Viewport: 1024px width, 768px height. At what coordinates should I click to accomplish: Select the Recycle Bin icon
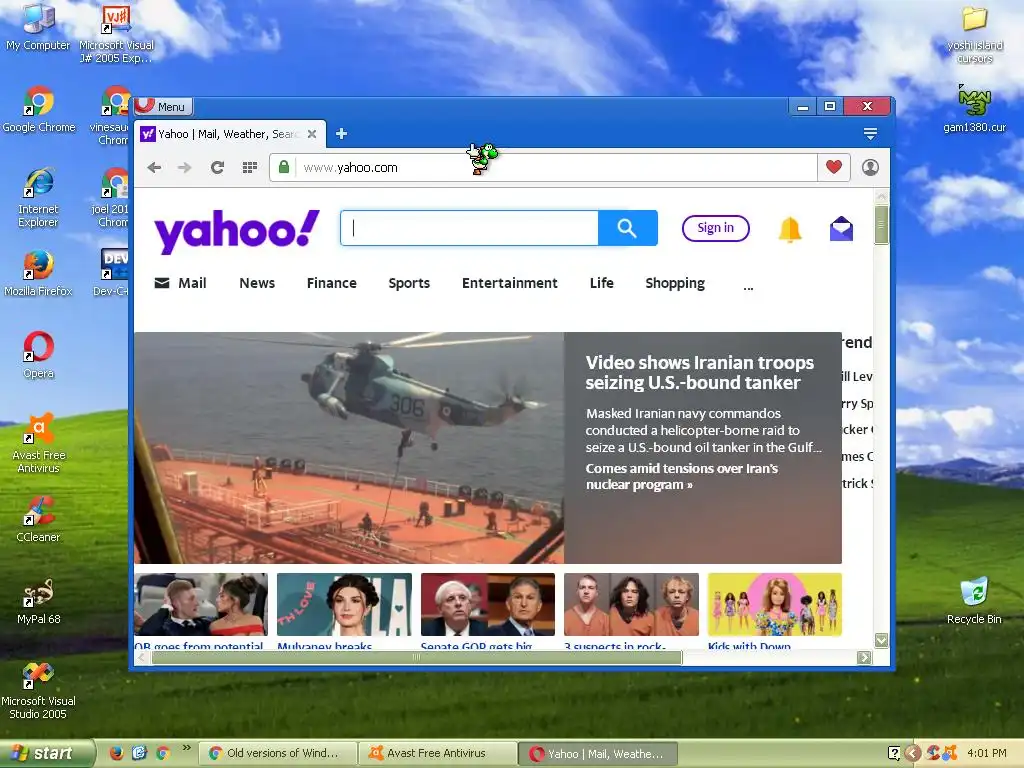click(974, 600)
